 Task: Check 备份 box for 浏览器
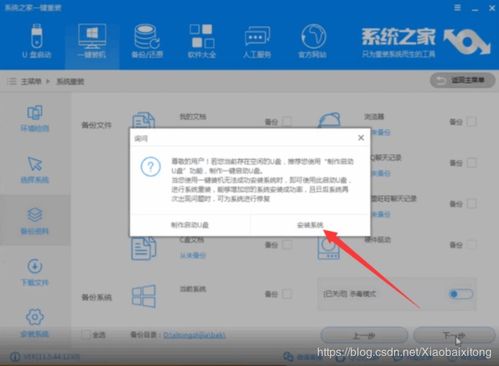point(471,122)
